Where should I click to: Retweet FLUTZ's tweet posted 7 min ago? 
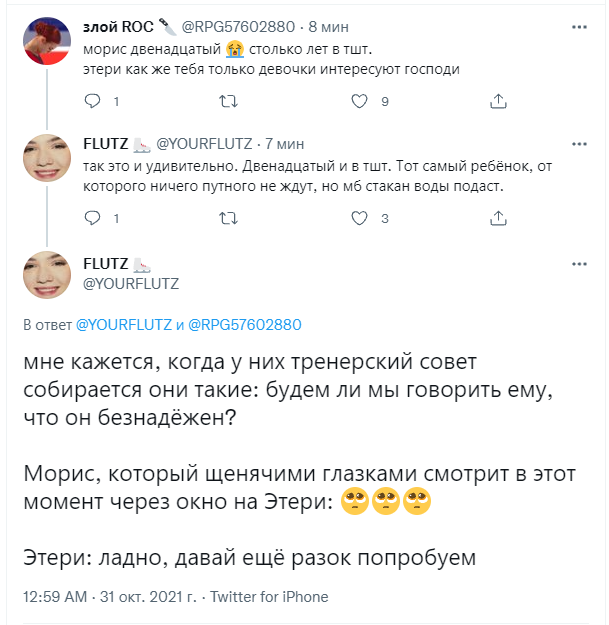click(x=227, y=218)
